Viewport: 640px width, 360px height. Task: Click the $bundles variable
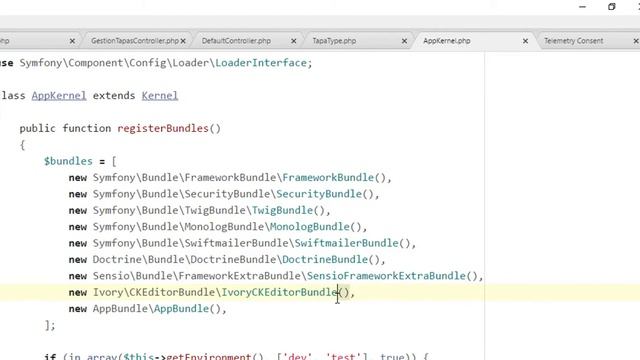pyautogui.click(x=68, y=161)
